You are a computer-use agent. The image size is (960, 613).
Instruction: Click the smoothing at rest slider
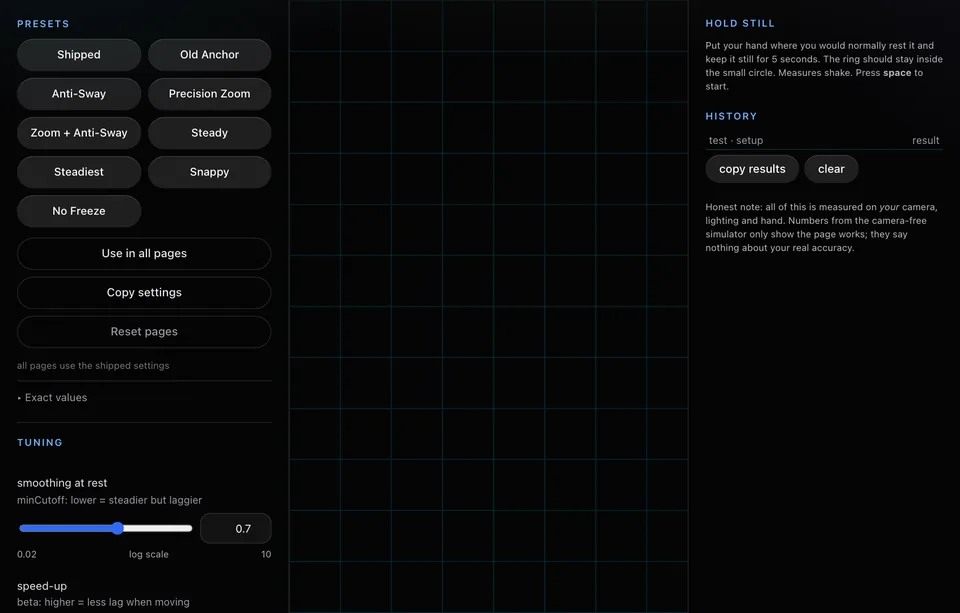click(x=105, y=528)
